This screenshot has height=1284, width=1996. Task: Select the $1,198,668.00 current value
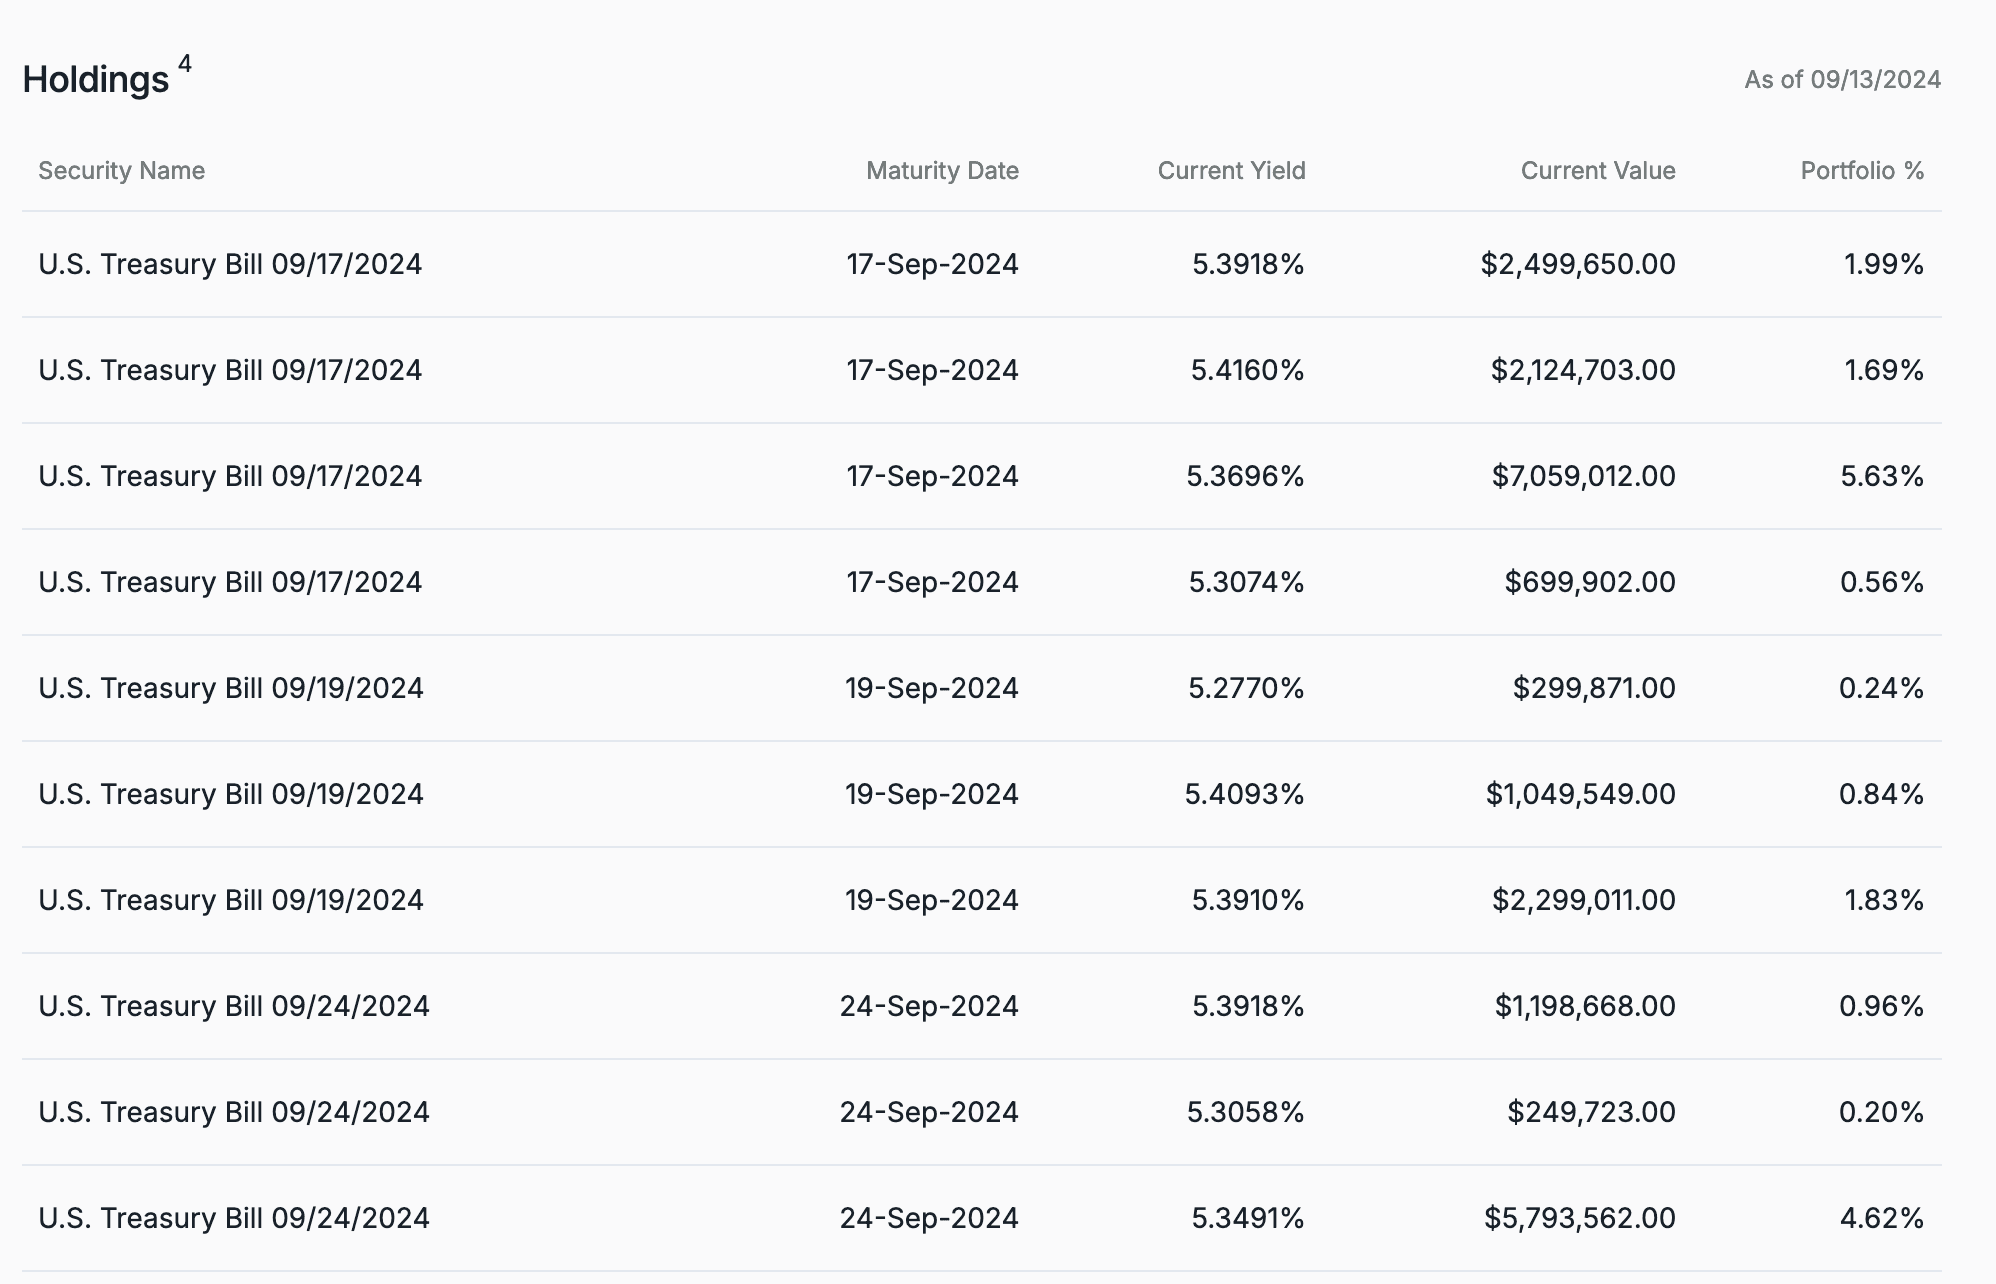(x=1585, y=1006)
